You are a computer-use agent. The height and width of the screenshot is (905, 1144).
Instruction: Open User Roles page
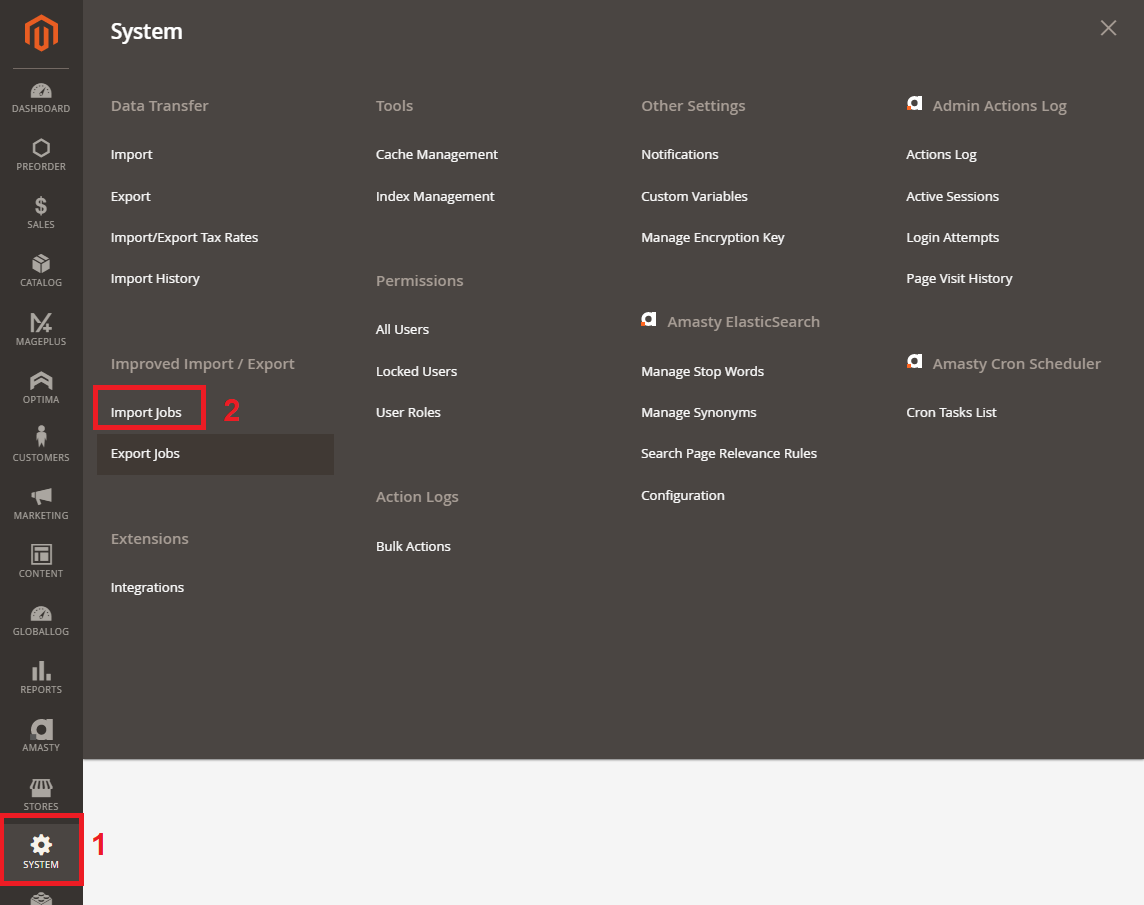(408, 412)
